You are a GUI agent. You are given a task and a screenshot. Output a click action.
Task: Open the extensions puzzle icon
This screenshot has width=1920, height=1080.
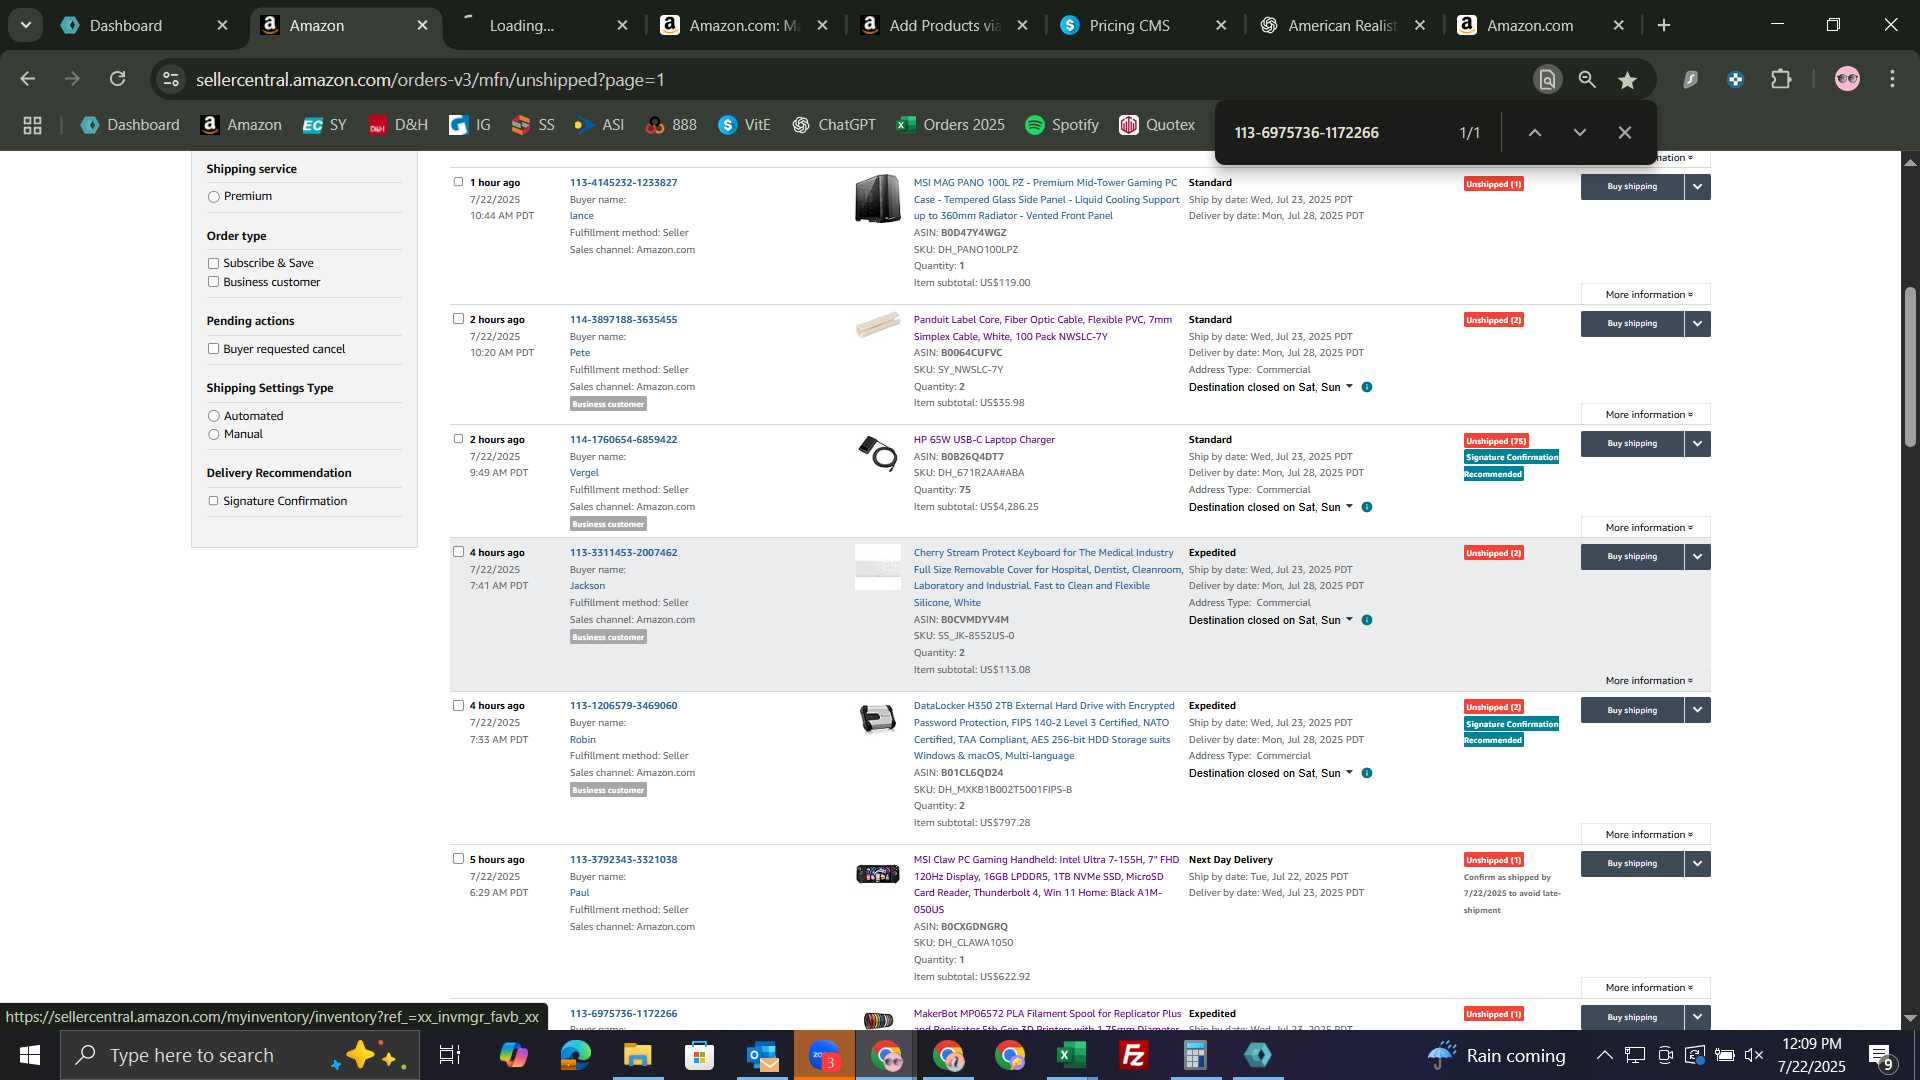click(1781, 79)
